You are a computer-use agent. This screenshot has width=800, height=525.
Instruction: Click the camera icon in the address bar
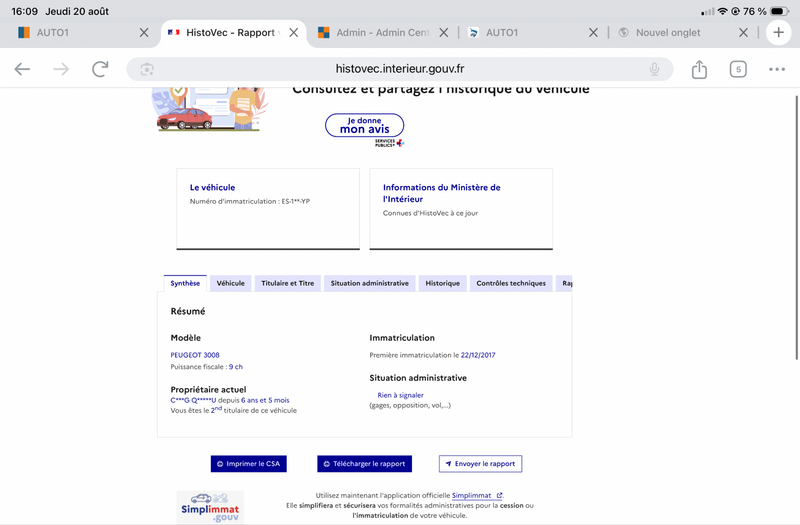pos(147,69)
